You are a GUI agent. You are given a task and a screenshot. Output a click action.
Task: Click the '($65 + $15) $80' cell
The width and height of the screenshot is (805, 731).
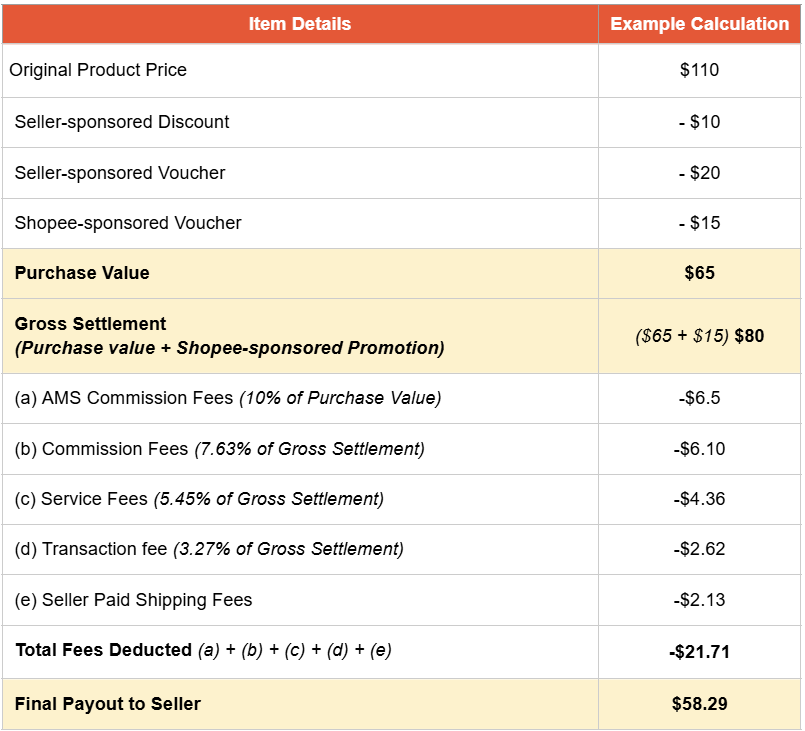click(x=699, y=336)
